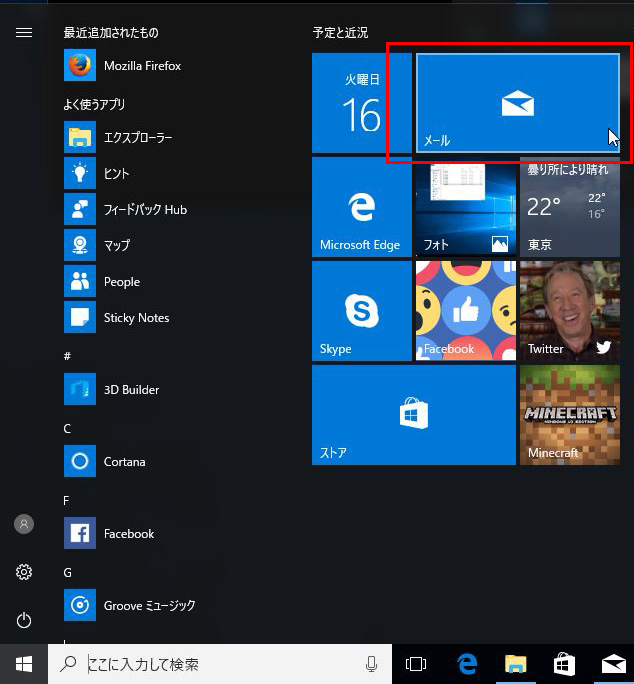The width and height of the screenshot is (634, 684).
Task: Open the Twitter tile
Action: coord(570,311)
